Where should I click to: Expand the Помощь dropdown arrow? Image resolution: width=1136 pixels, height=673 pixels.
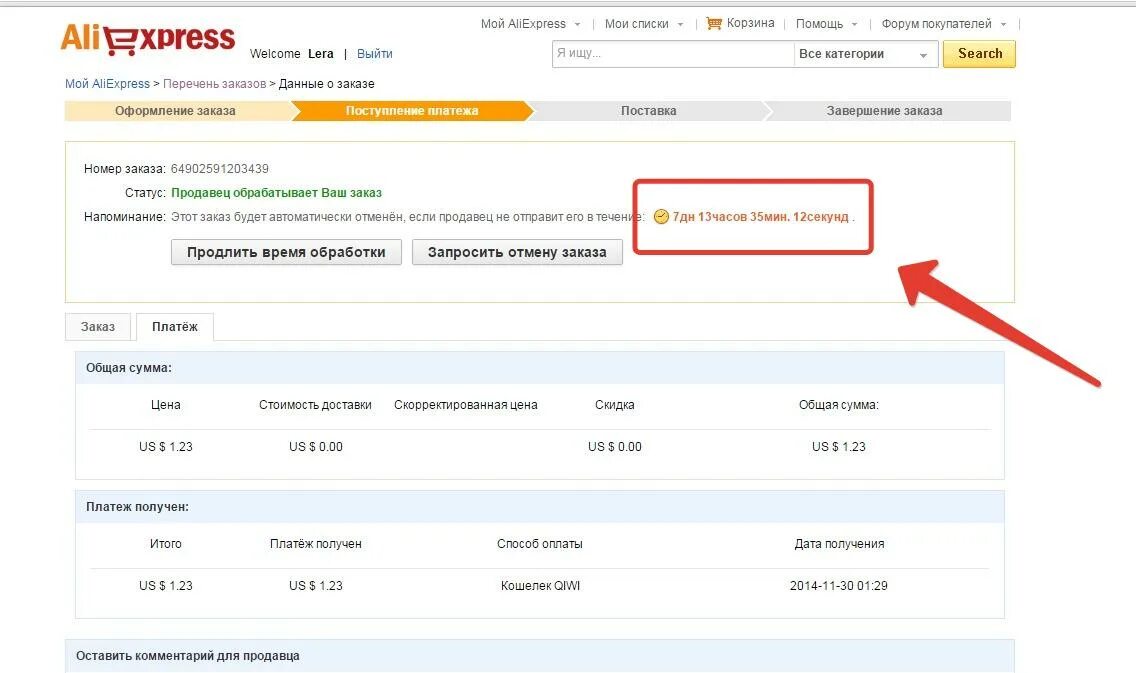tap(854, 25)
